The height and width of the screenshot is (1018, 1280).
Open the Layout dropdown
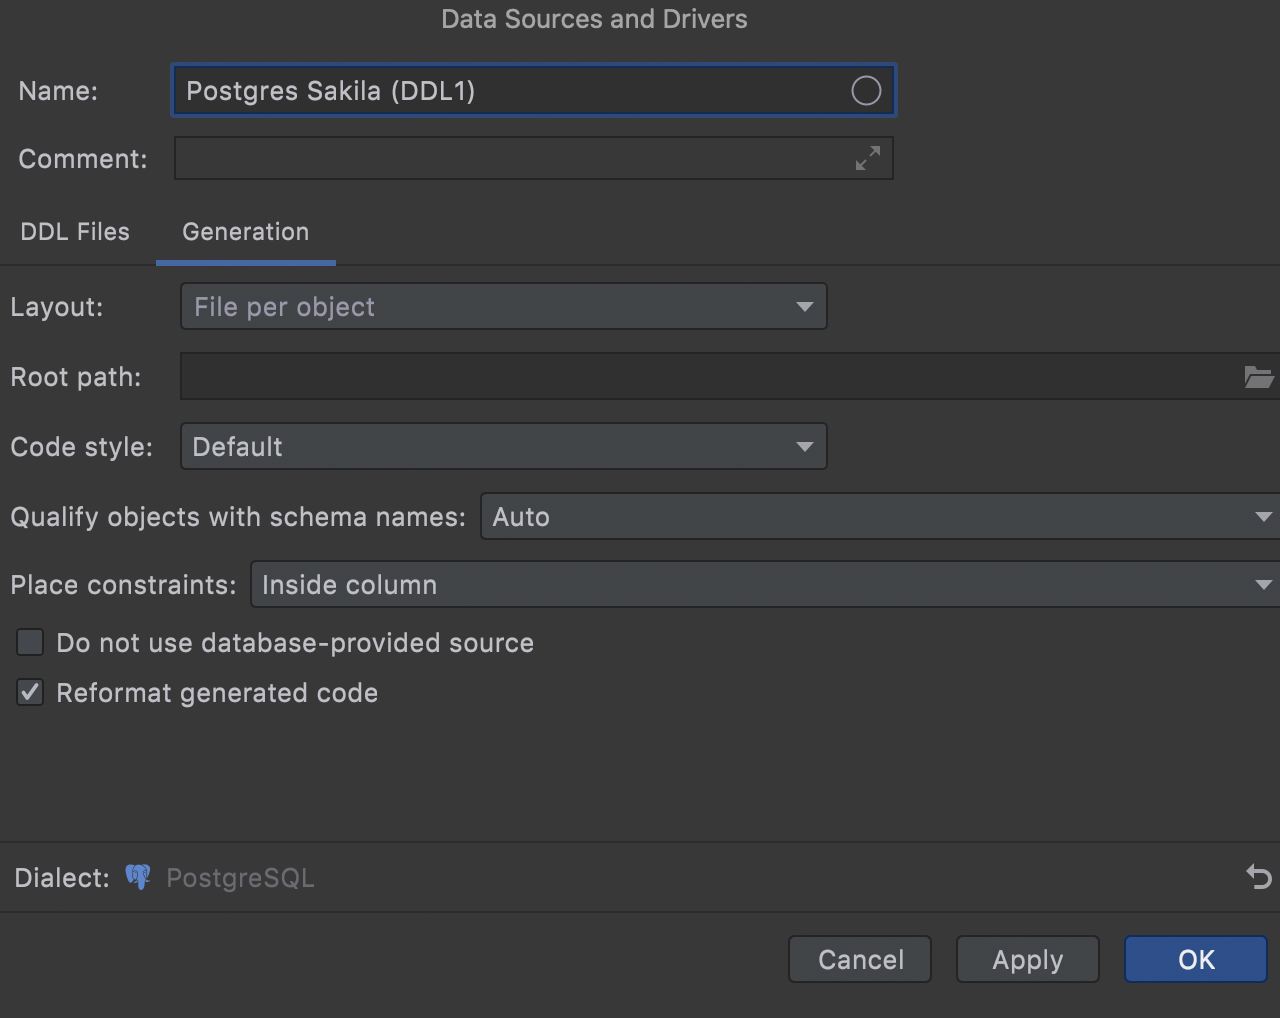tap(503, 307)
